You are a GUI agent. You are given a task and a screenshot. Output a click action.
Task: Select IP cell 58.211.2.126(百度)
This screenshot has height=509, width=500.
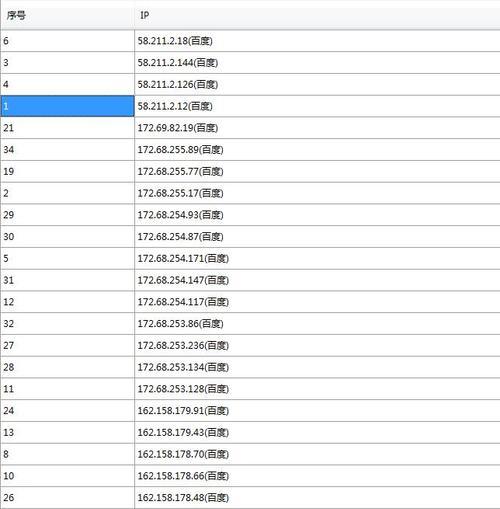tap(317, 84)
